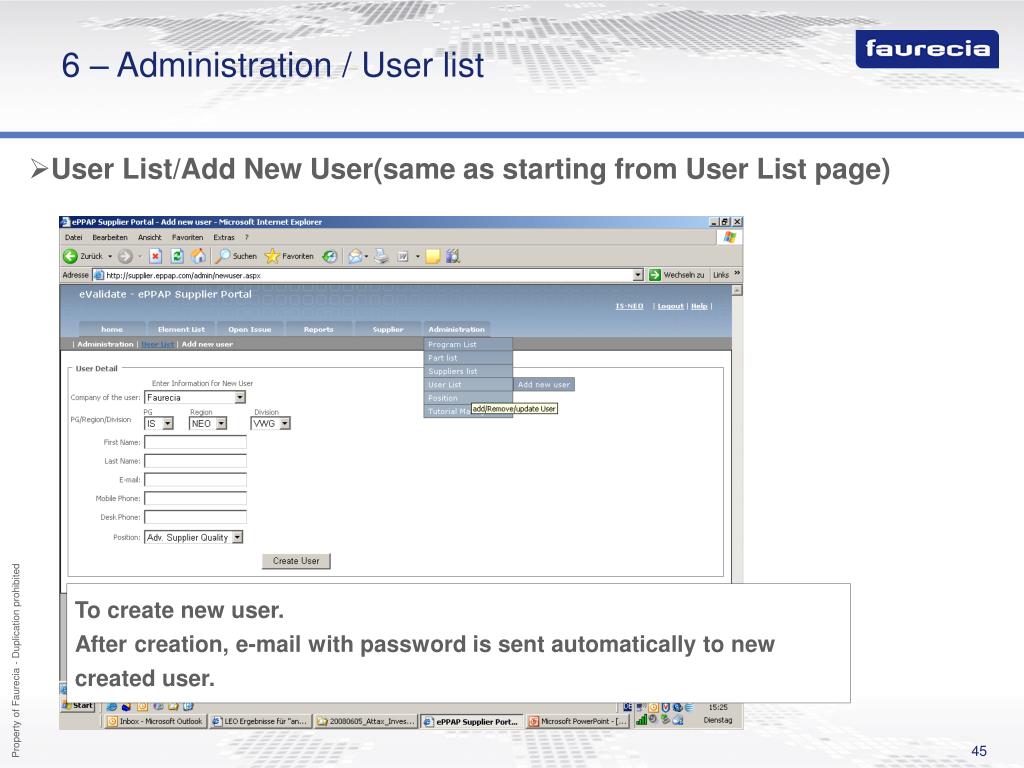The image size is (1024, 768).
Task: Open the Favoriten menu in menu bar
Action: coord(187,237)
